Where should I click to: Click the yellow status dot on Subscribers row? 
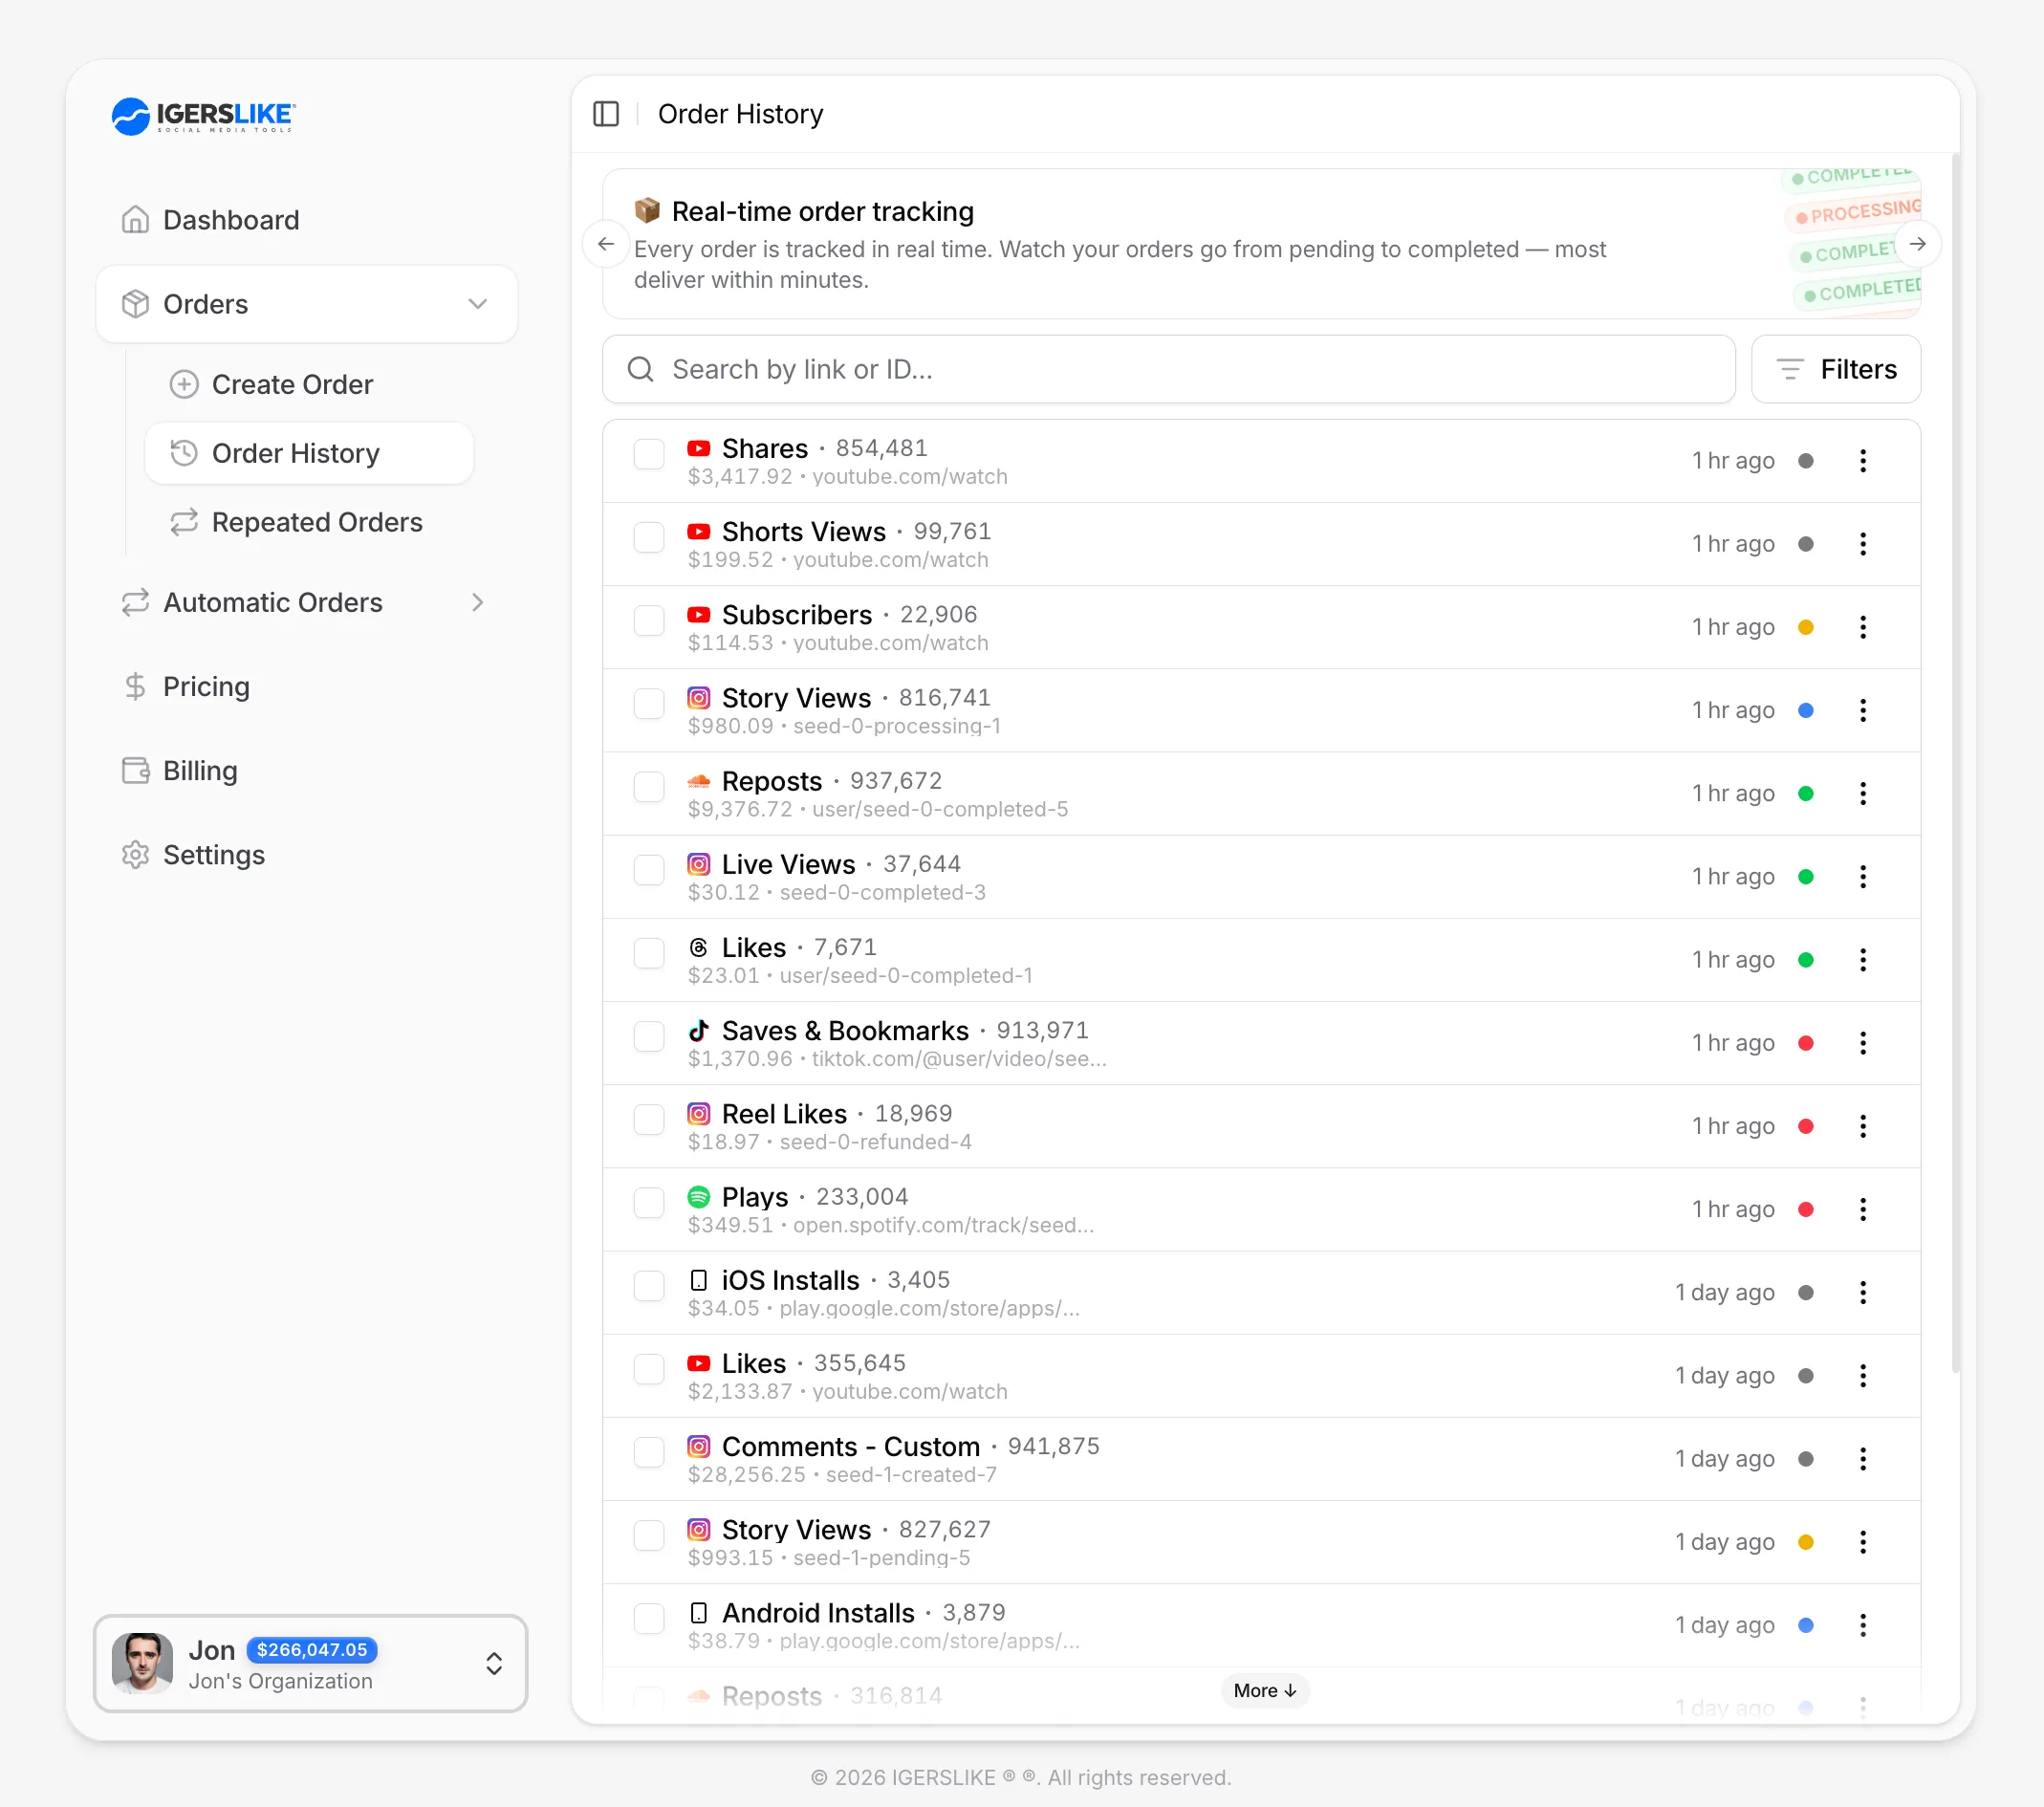pyautogui.click(x=1806, y=627)
